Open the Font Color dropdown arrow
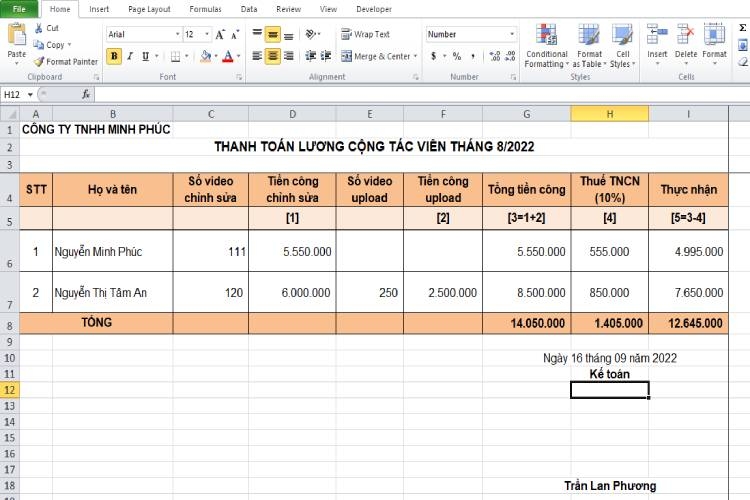 [x=238, y=56]
